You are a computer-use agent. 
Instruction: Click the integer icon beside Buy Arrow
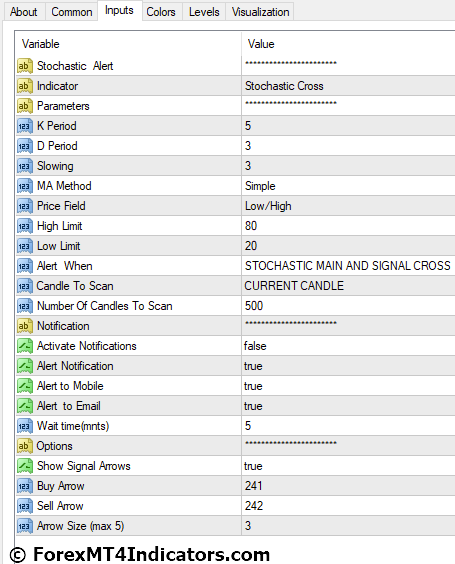(25, 486)
